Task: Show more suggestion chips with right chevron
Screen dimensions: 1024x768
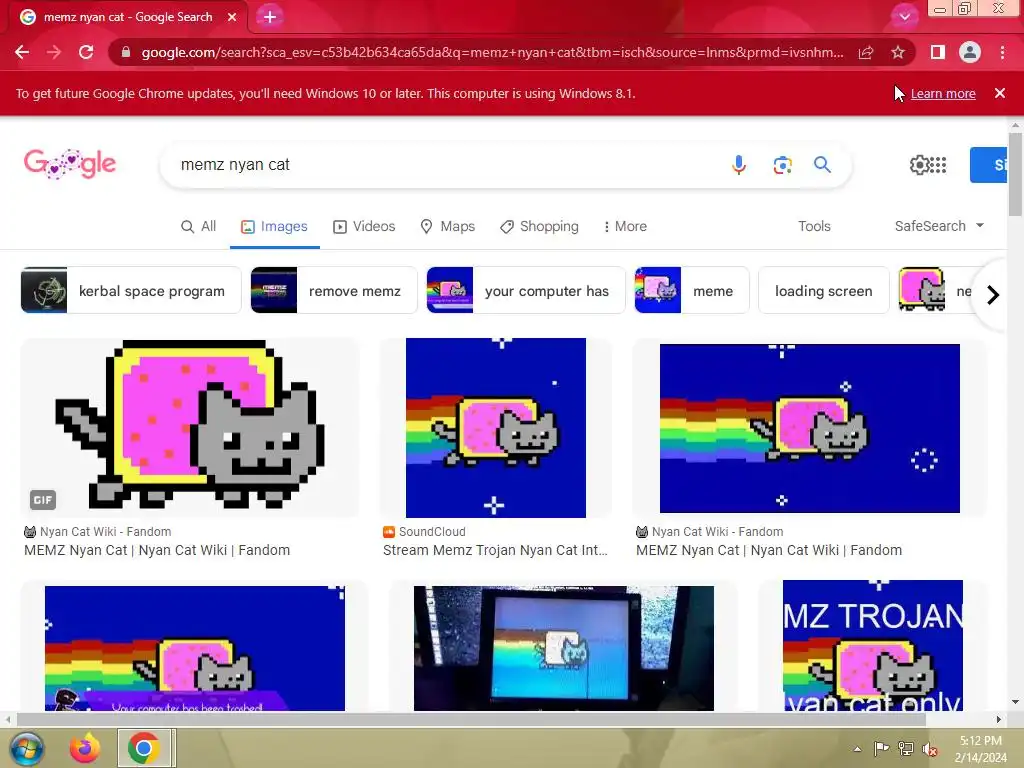Action: pyautogui.click(x=993, y=295)
